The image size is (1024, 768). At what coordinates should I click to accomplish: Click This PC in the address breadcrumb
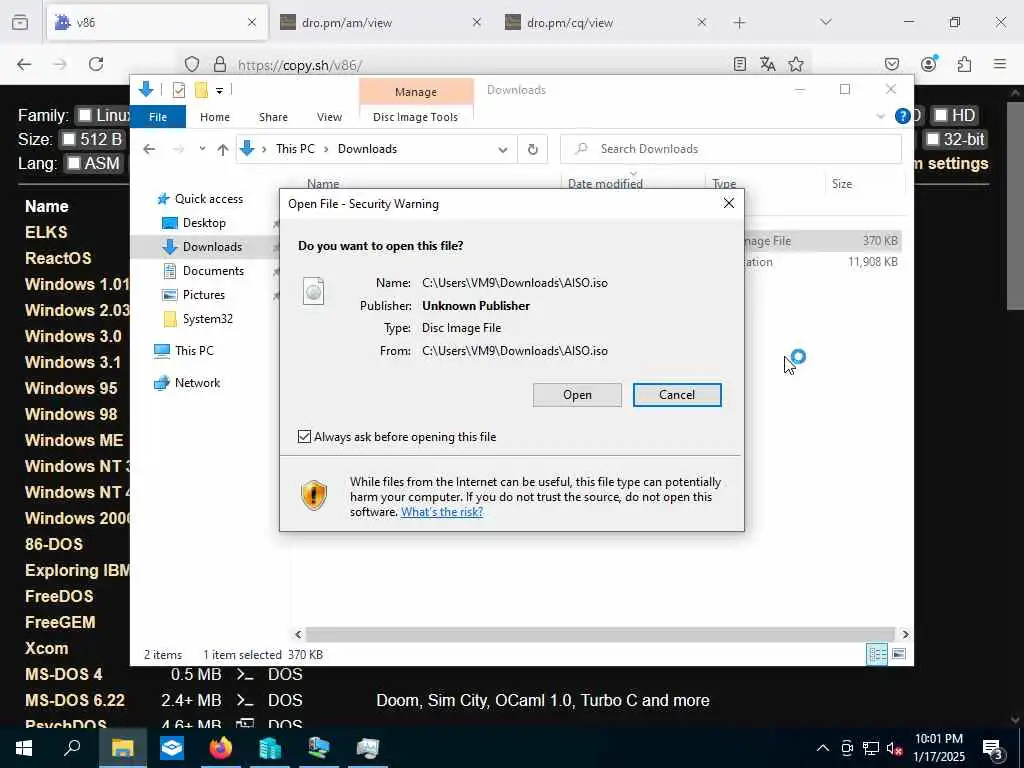(295, 149)
